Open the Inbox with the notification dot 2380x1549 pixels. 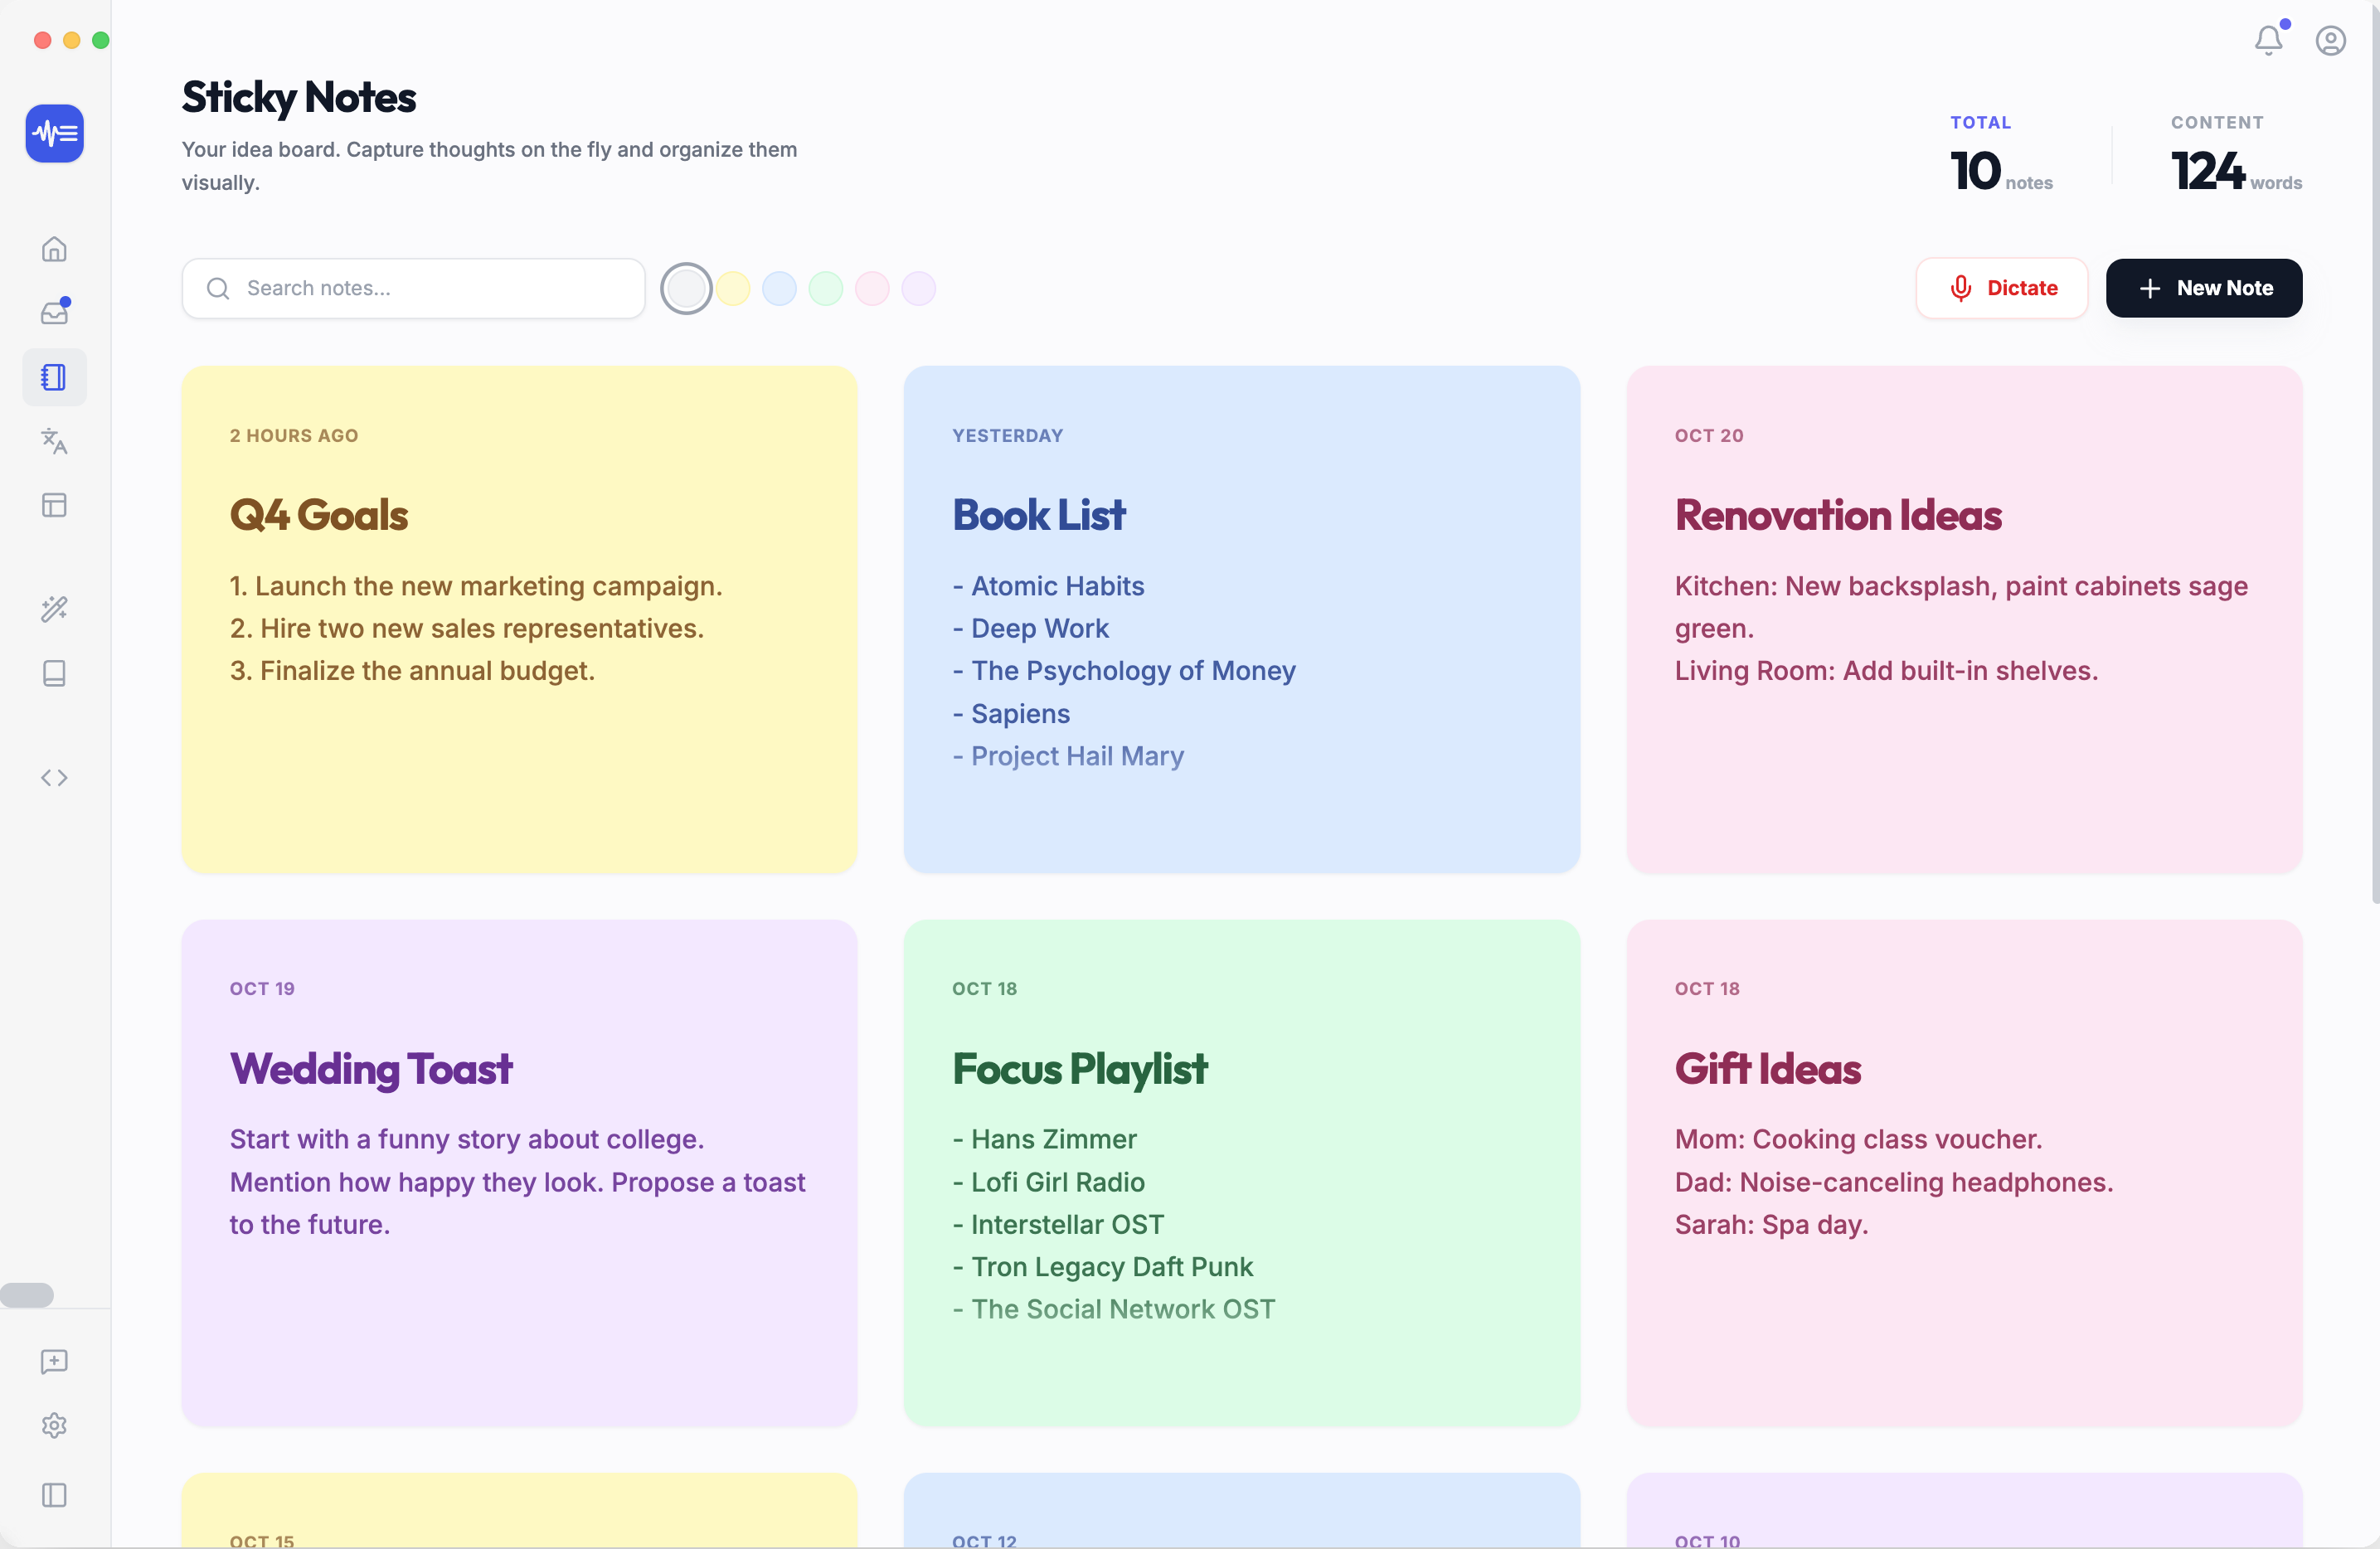(54, 312)
